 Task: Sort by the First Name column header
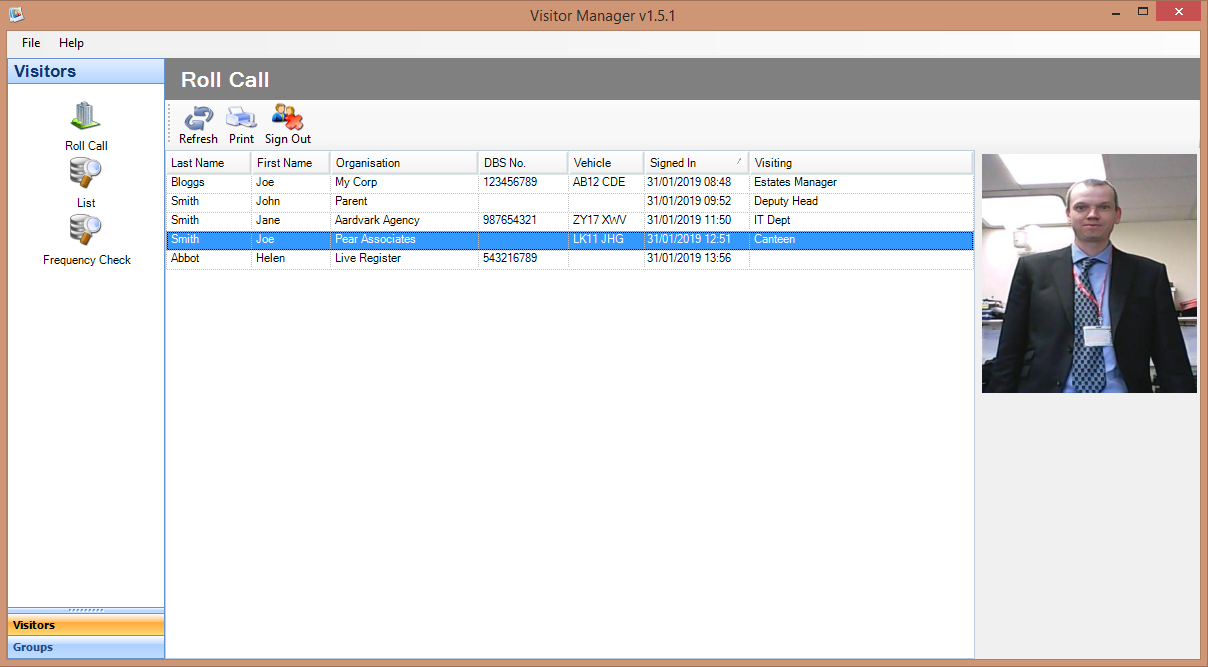(x=291, y=163)
